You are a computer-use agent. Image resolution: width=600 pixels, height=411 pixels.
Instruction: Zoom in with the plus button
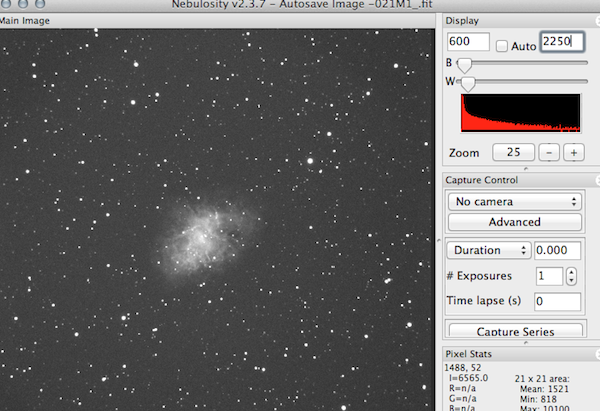(x=574, y=153)
